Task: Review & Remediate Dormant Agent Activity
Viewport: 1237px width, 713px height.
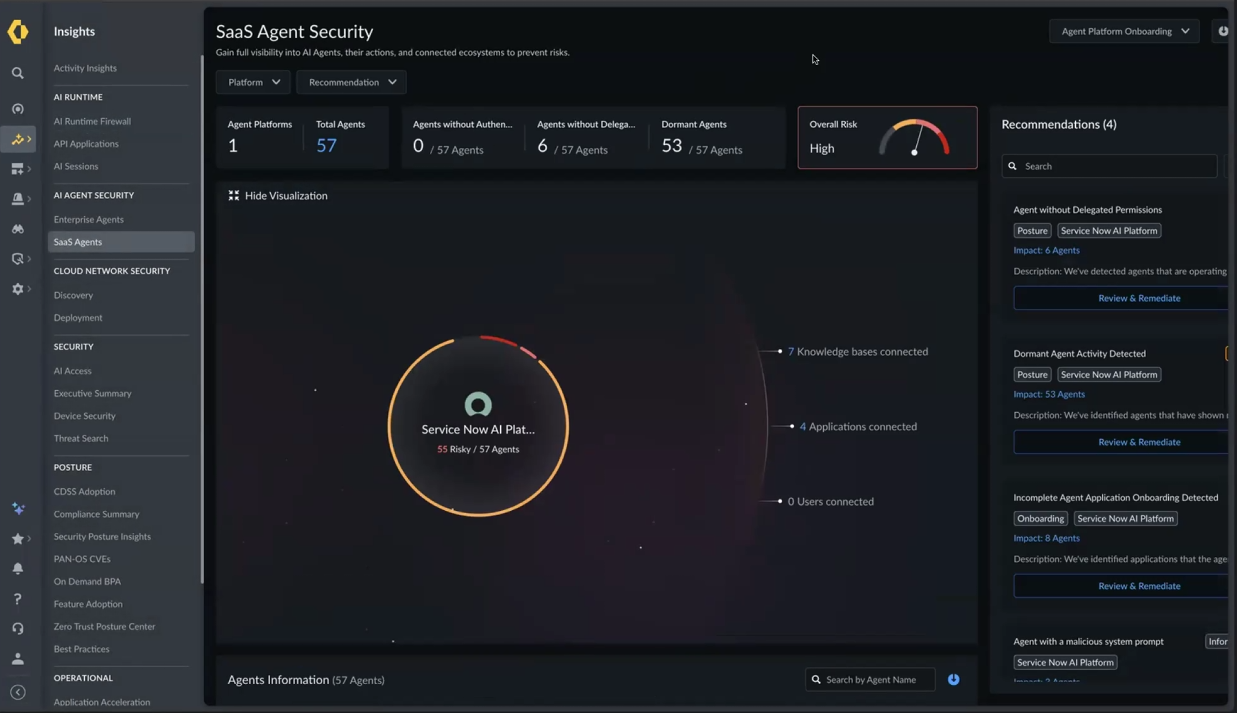Action: [1121, 442]
